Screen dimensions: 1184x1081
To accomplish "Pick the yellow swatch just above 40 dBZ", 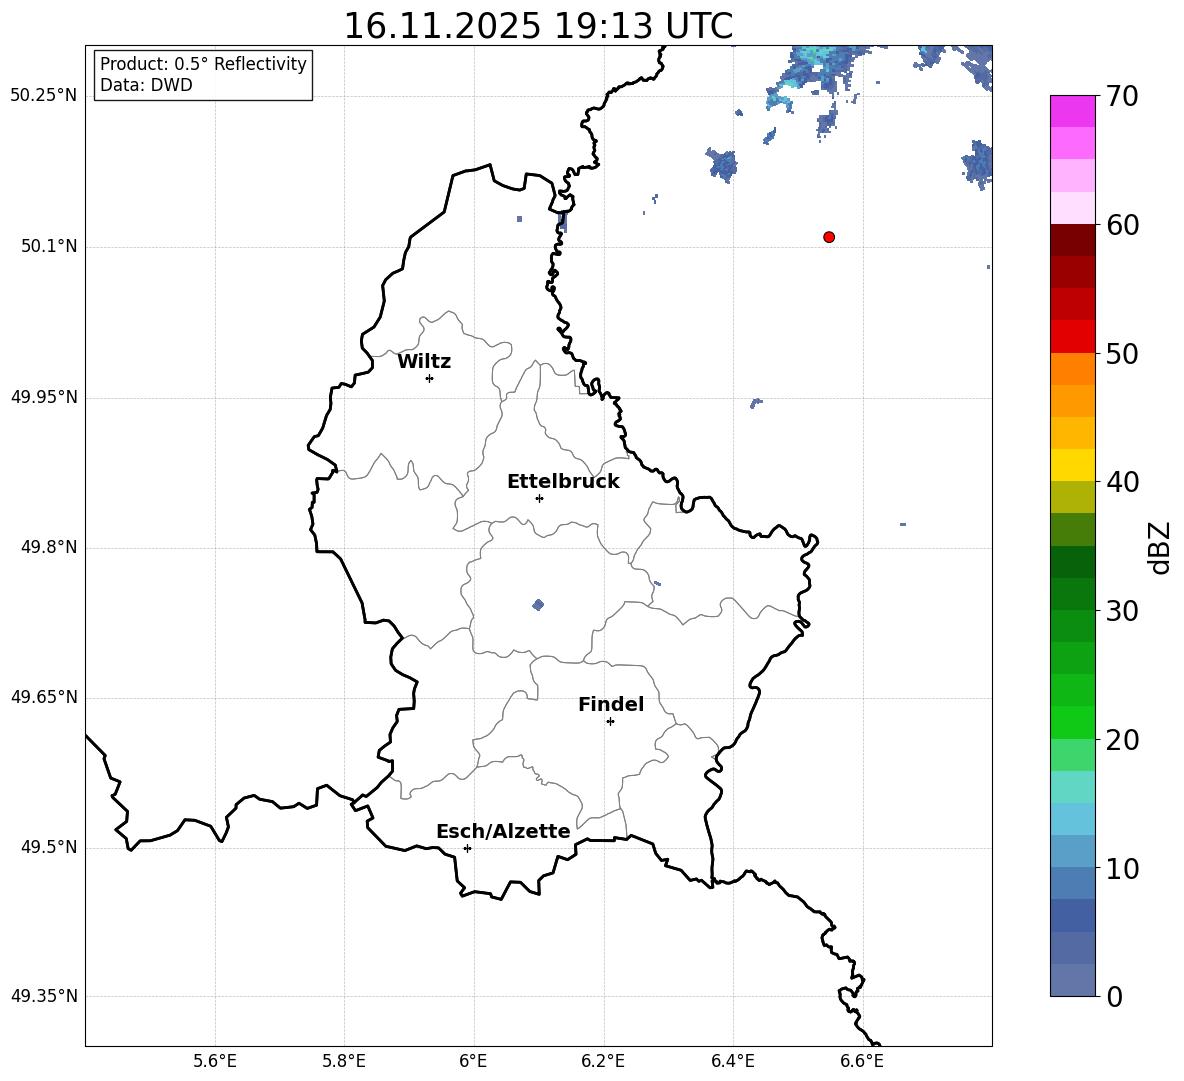I will click(1073, 465).
